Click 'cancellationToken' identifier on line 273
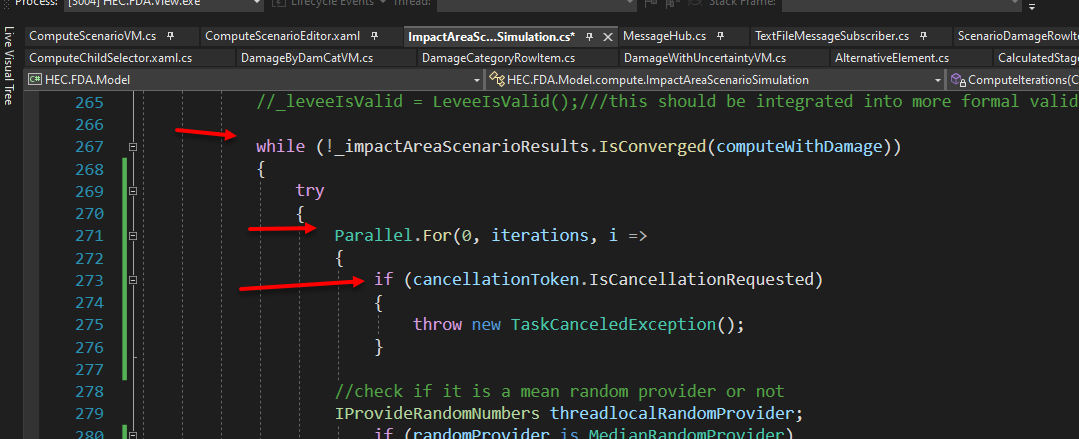The width and height of the screenshot is (1079, 439). [496, 280]
